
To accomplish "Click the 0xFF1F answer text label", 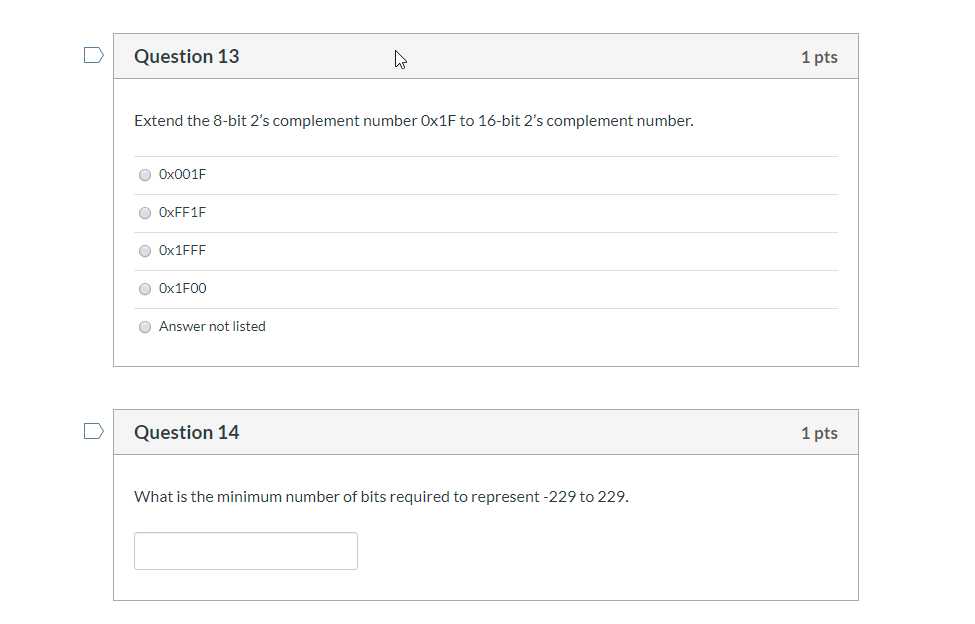I will click(181, 212).
